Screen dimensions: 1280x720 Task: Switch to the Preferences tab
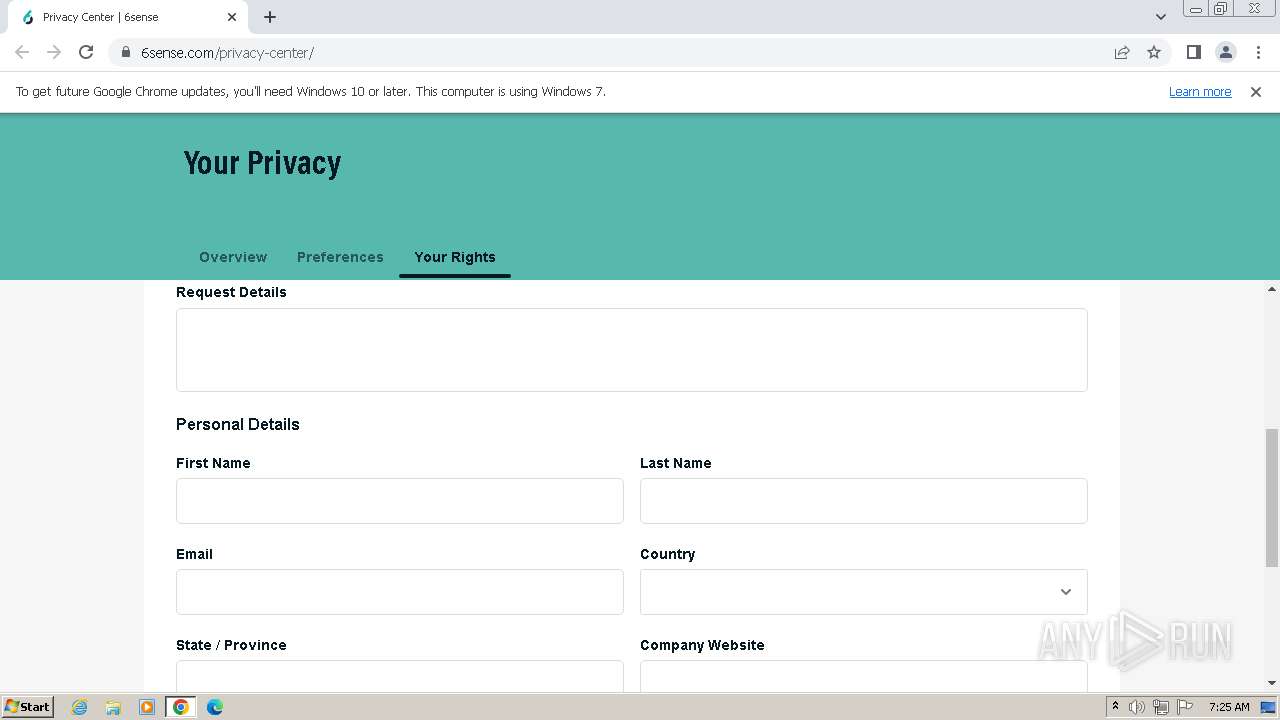click(x=340, y=257)
